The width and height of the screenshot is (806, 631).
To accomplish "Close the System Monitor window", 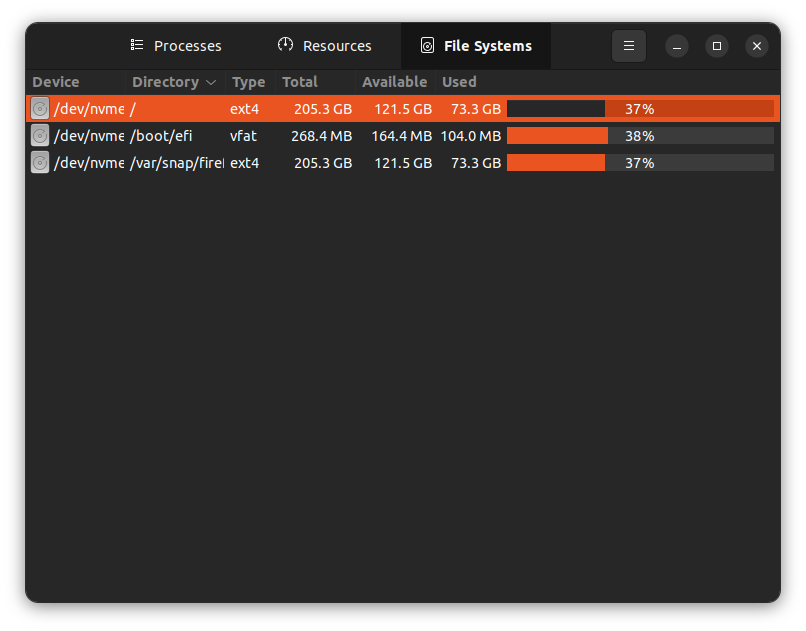I will pos(757,46).
